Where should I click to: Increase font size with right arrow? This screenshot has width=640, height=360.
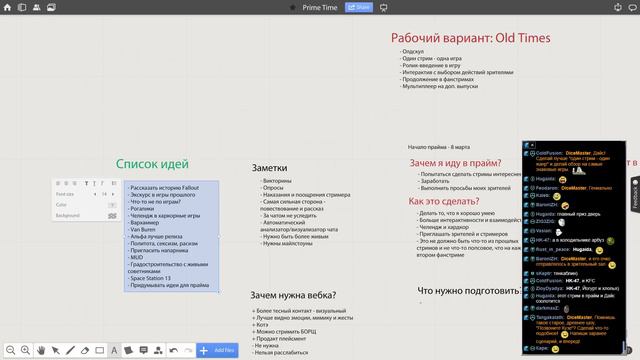click(113, 194)
